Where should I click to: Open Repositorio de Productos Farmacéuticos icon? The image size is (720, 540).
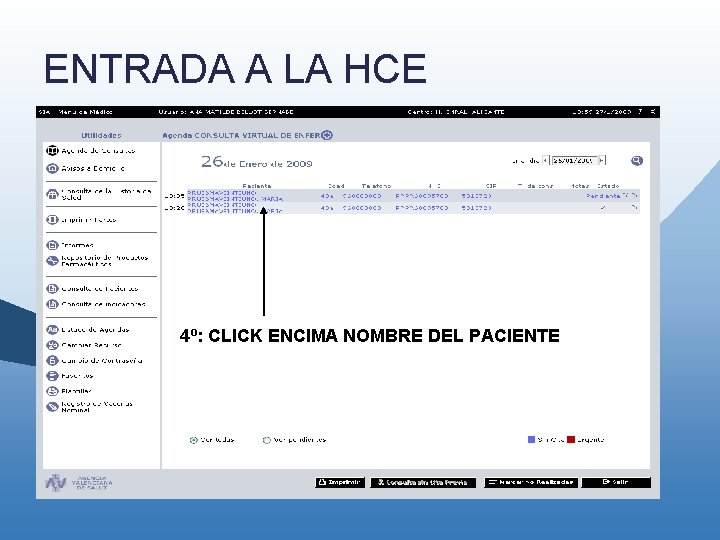[x=52, y=261]
